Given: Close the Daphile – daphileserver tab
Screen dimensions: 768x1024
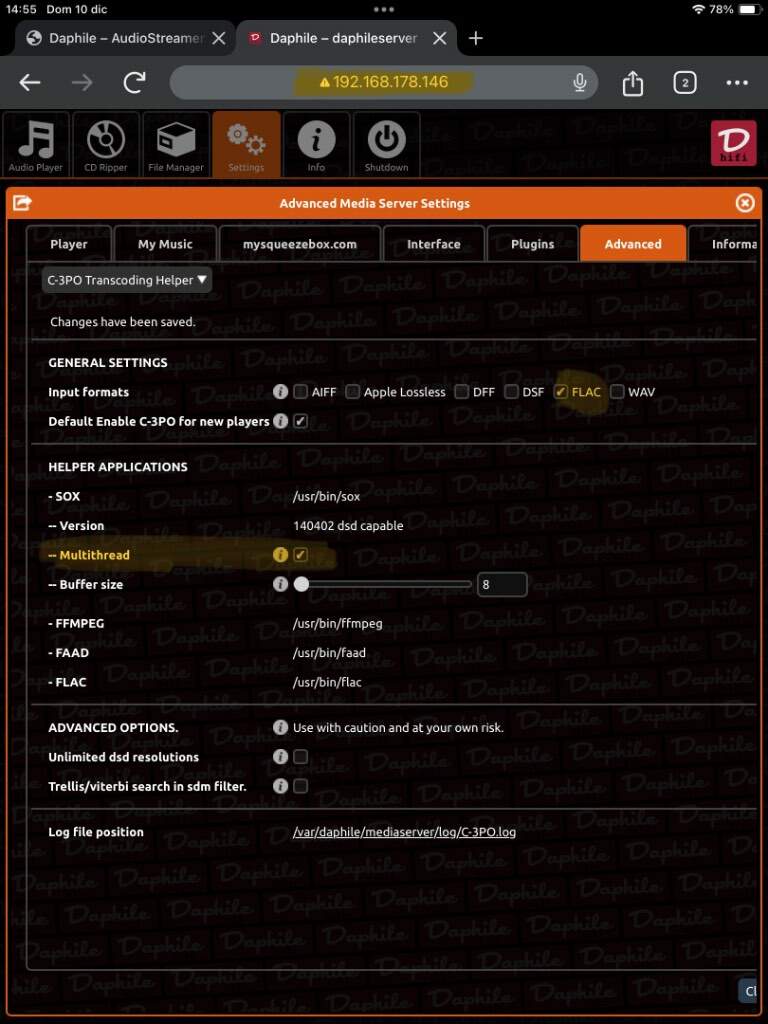Looking at the screenshot, I should click(x=440, y=39).
